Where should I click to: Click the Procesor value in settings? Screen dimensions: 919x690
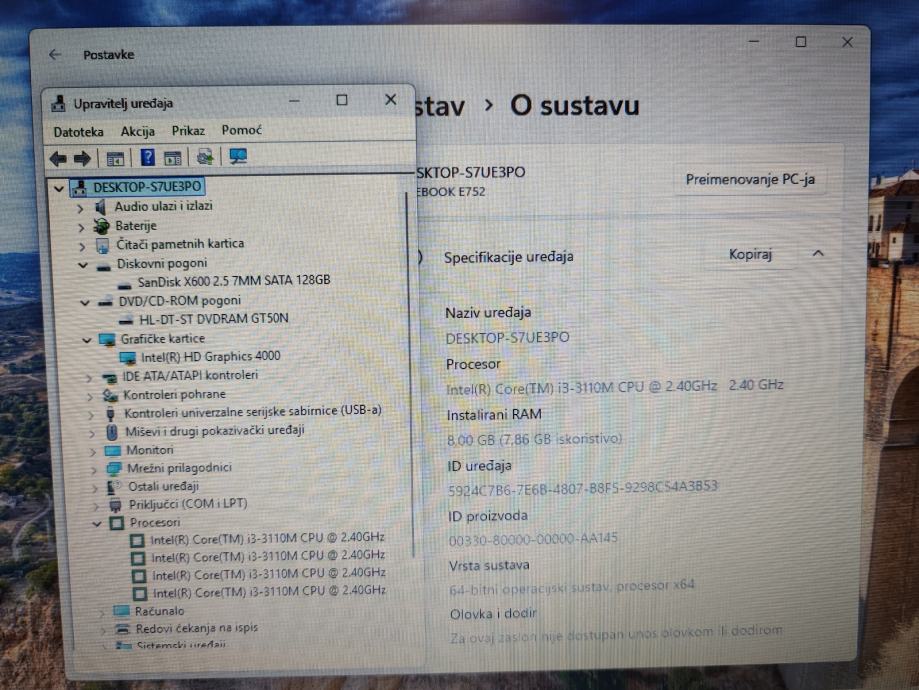[615, 387]
